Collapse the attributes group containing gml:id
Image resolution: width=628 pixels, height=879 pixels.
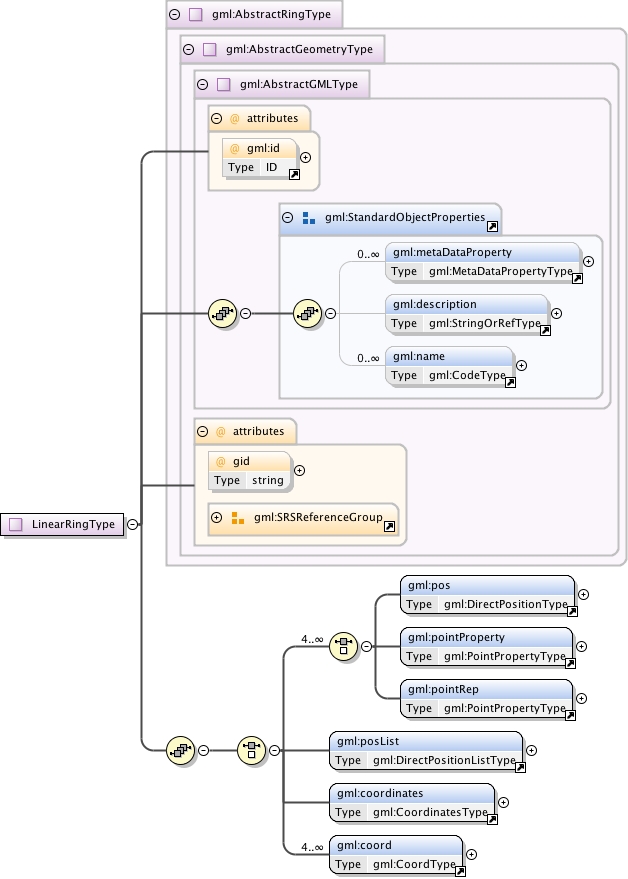(x=216, y=119)
